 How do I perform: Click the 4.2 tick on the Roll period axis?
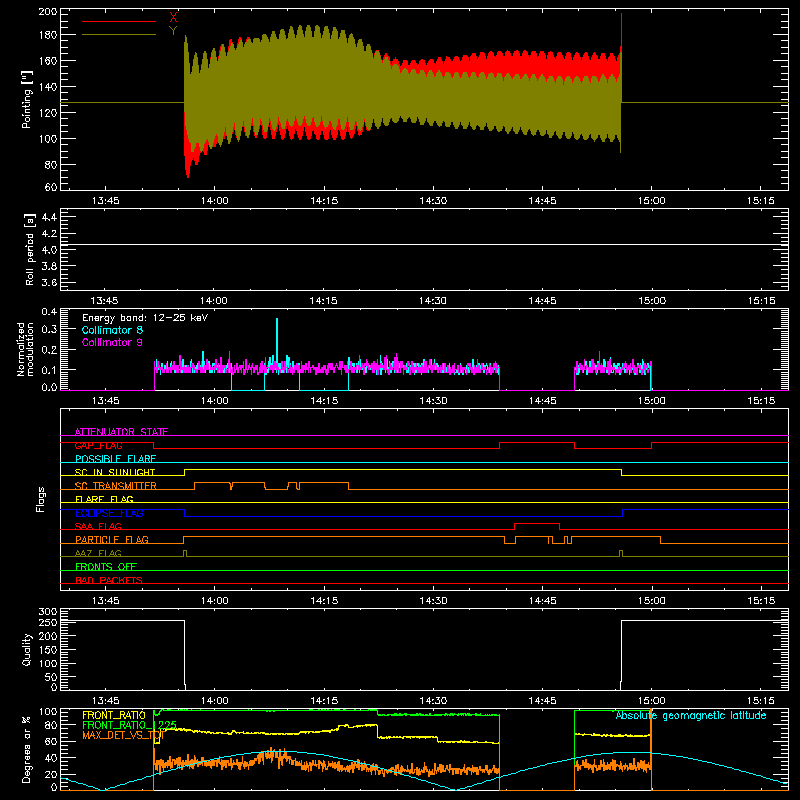click(x=49, y=234)
